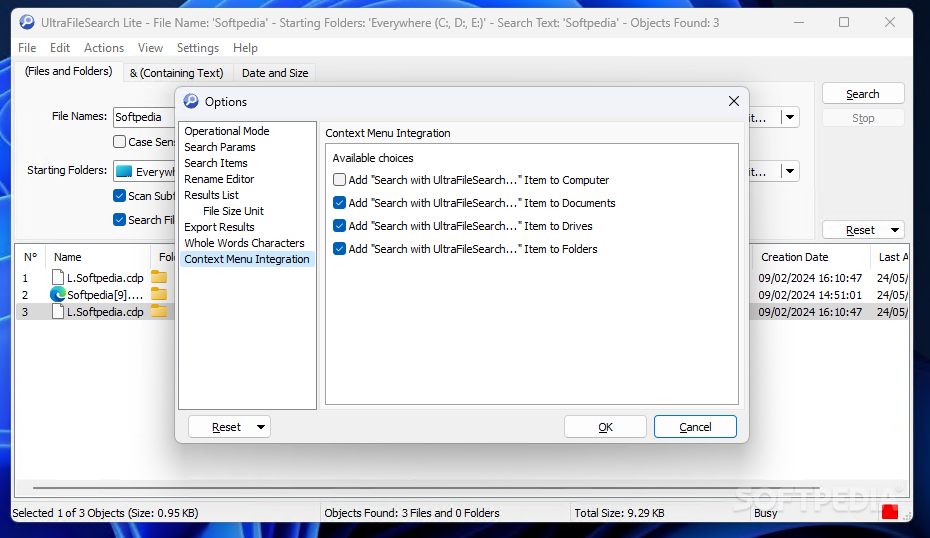Toggle the Case Sensitive checkbox
930x538 pixels.
coord(119,142)
